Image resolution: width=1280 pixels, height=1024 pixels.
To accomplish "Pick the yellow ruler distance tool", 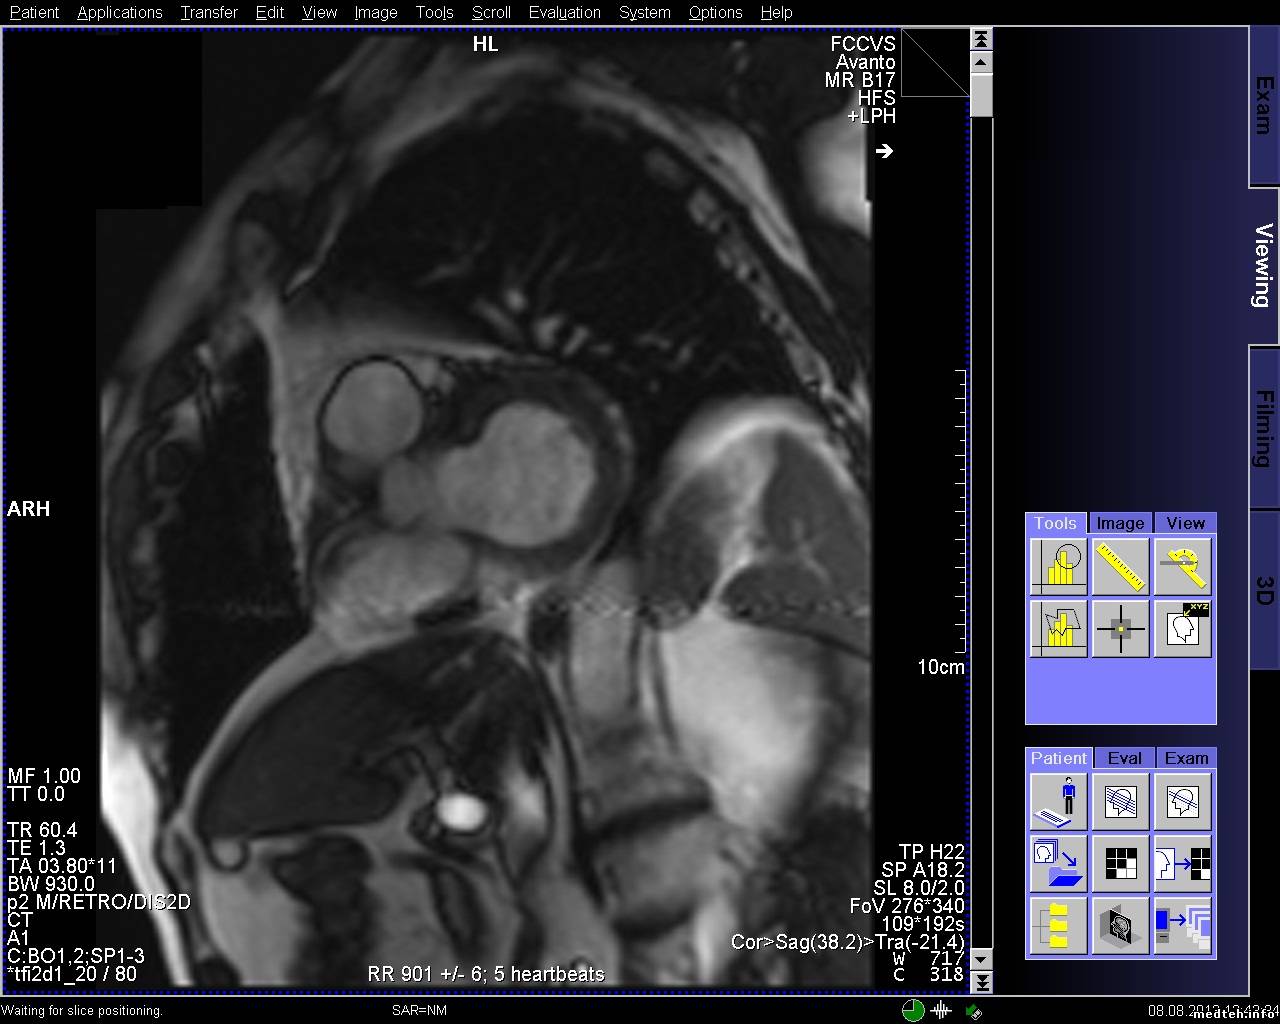I will click(1120, 567).
